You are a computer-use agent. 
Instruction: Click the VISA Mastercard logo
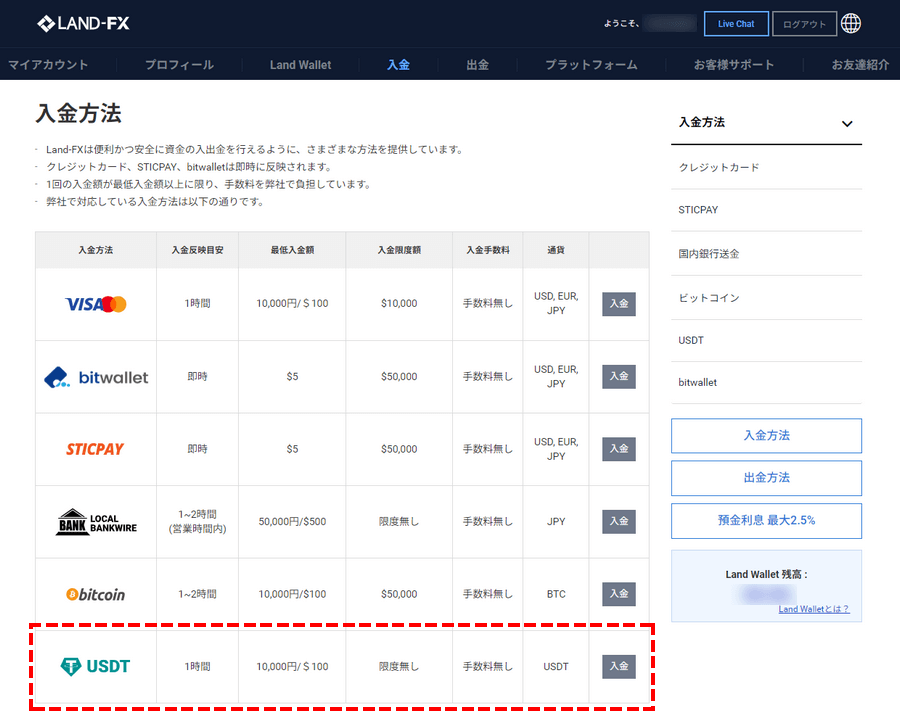(x=95, y=304)
